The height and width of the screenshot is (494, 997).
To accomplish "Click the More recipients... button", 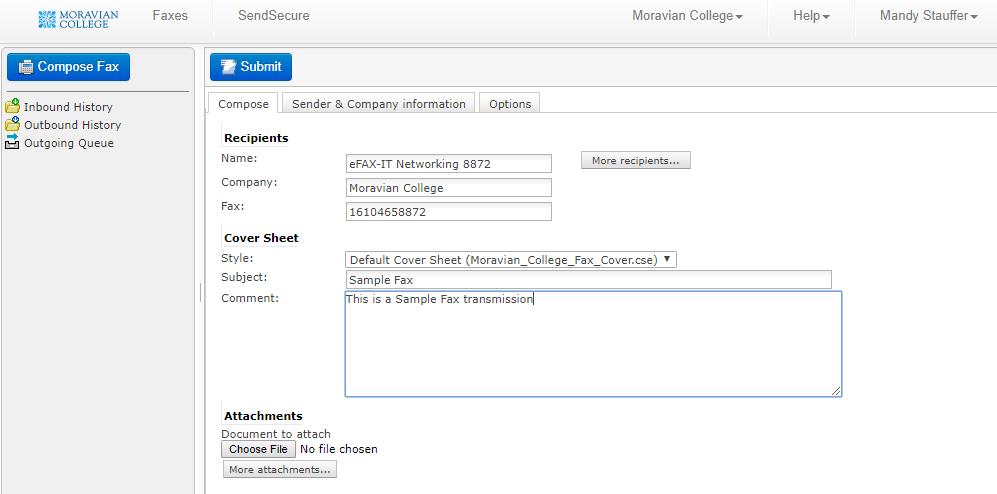I will click(x=636, y=160).
